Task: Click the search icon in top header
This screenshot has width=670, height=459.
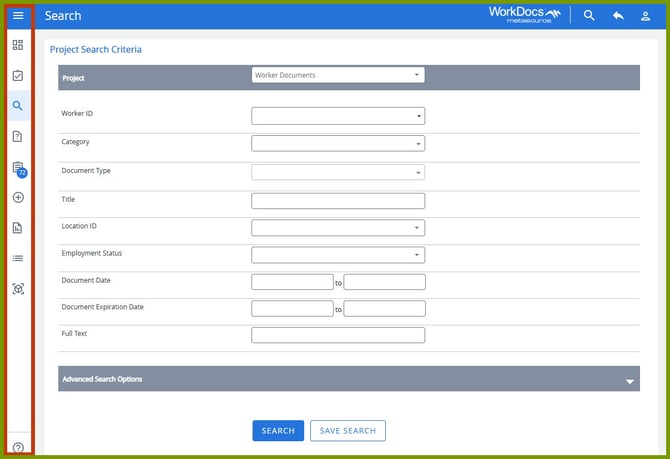Action: (x=589, y=16)
